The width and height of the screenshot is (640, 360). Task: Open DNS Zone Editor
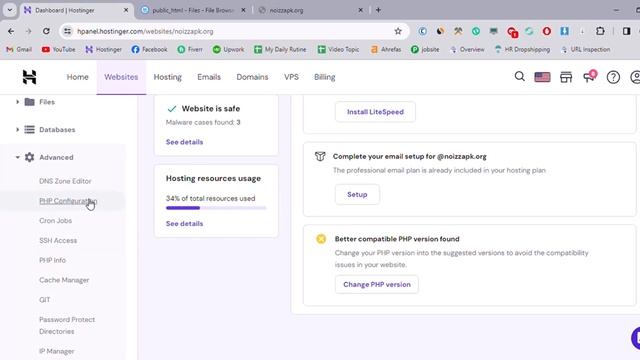click(65, 181)
